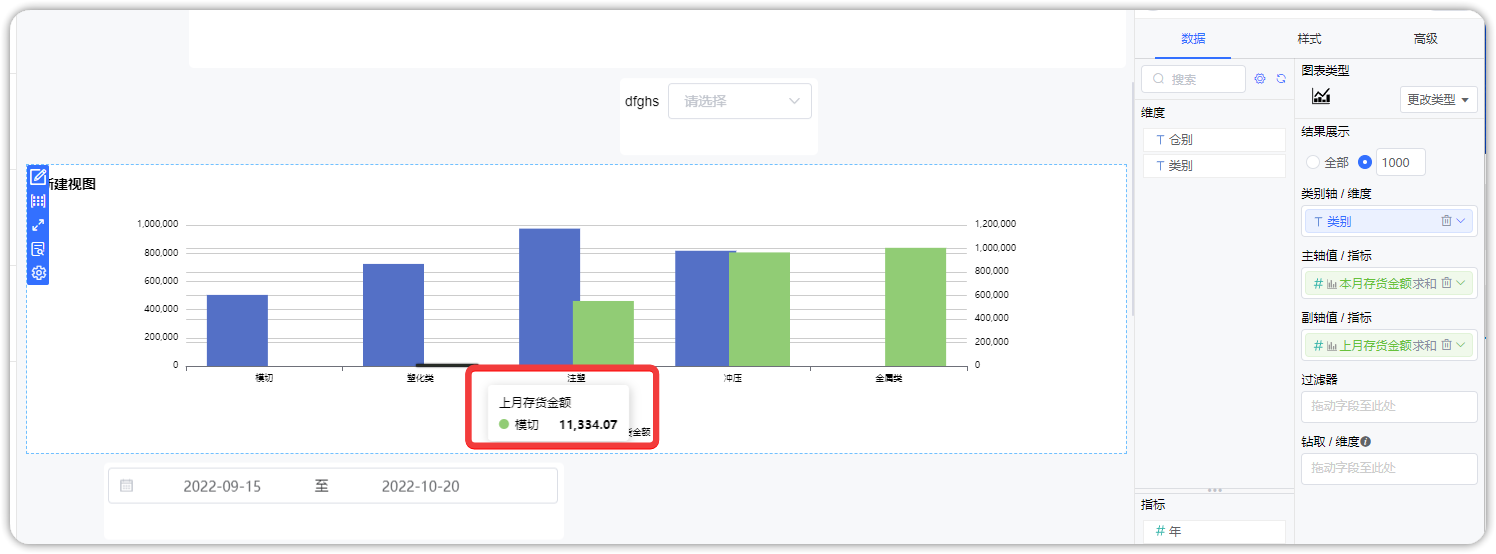
Task: Expand the chevron on 上月存货金额 field
Action: pos(1462,345)
